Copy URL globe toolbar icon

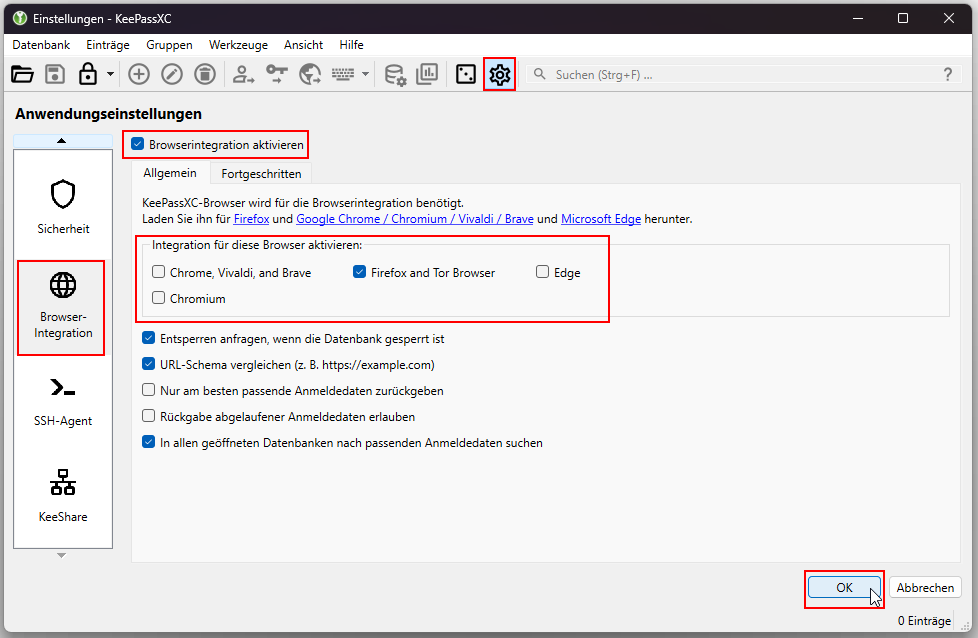coord(309,74)
